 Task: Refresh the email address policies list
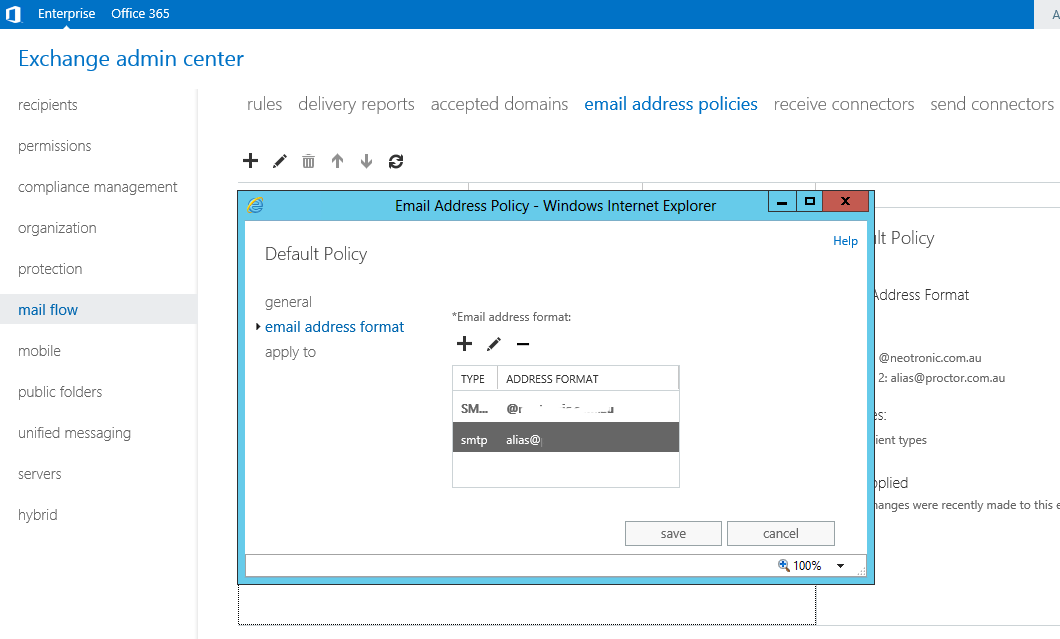coord(395,160)
